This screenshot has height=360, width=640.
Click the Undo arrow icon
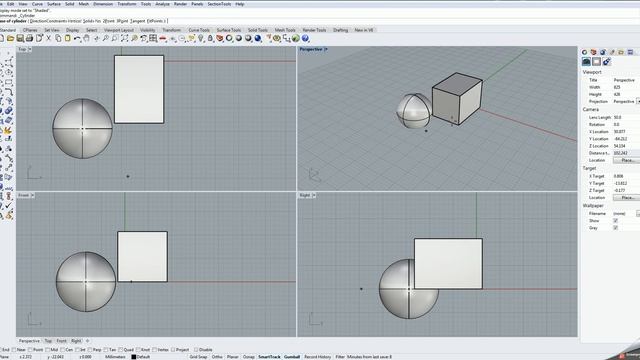(77, 38)
